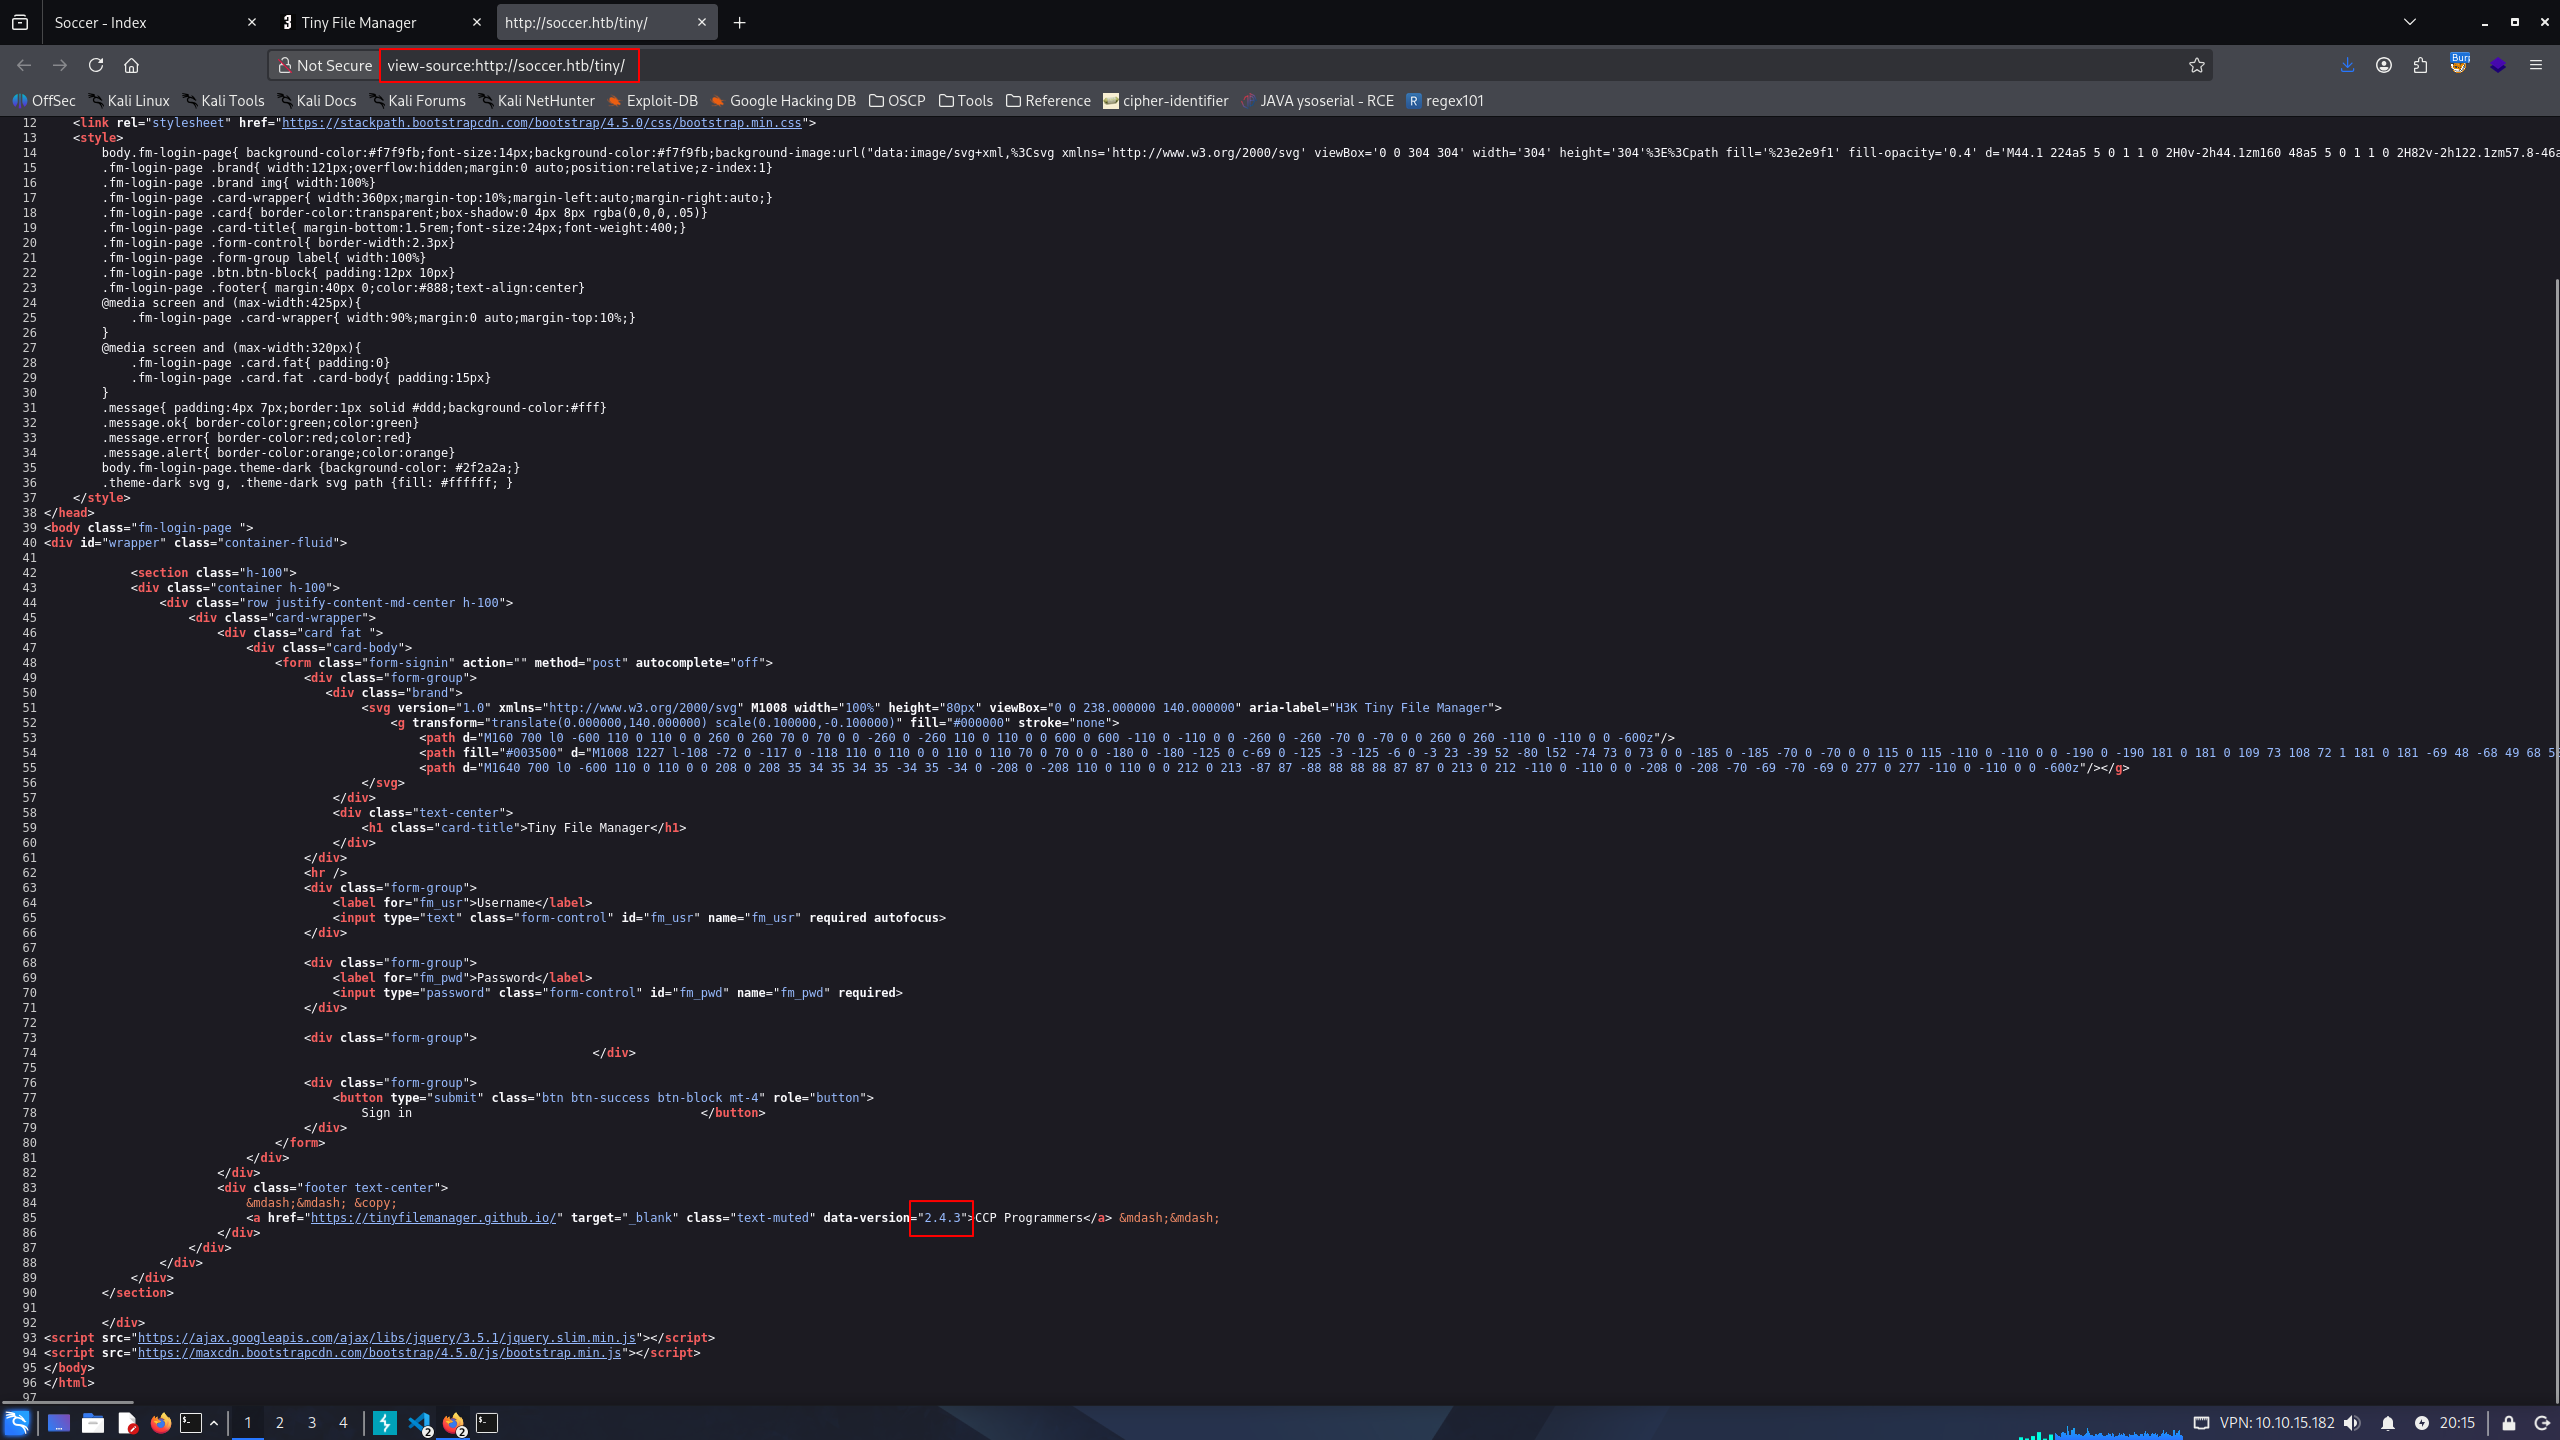This screenshot has height=1440, width=2560.
Task: Open the Kali Forums bookmark
Action: point(417,101)
